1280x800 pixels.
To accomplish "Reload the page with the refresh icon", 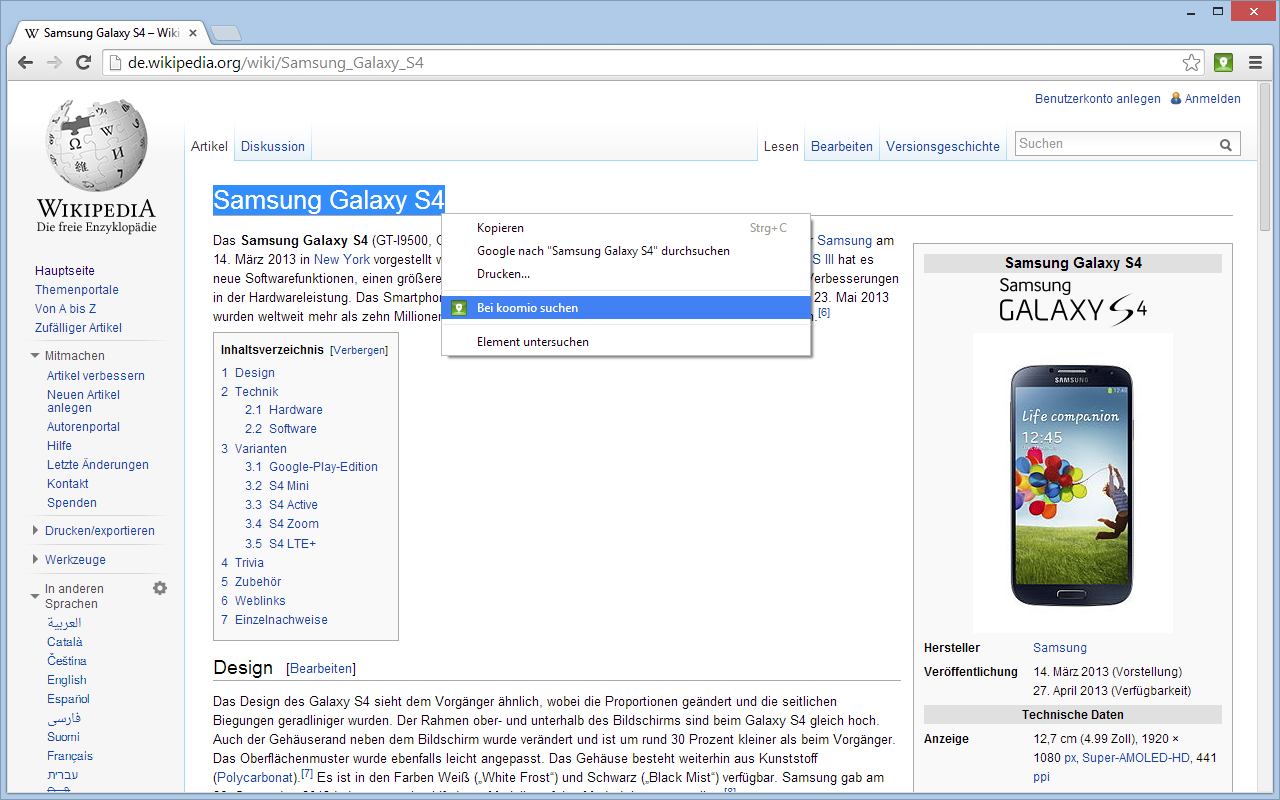I will tap(83, 63).
